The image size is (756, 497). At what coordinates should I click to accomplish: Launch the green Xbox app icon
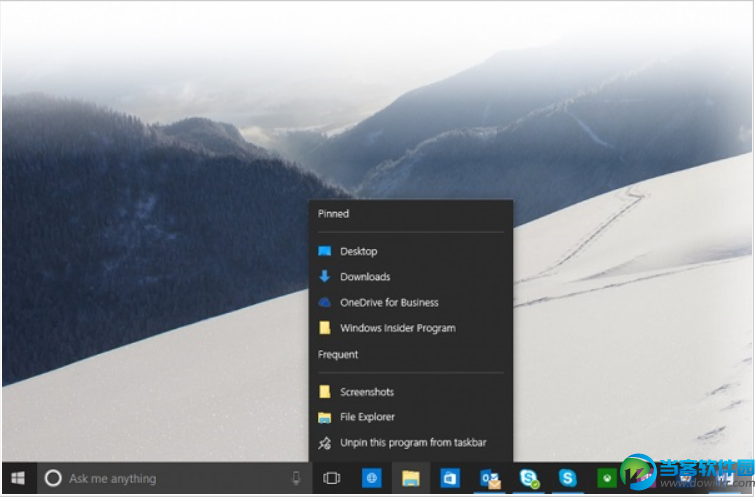point(607,479)
